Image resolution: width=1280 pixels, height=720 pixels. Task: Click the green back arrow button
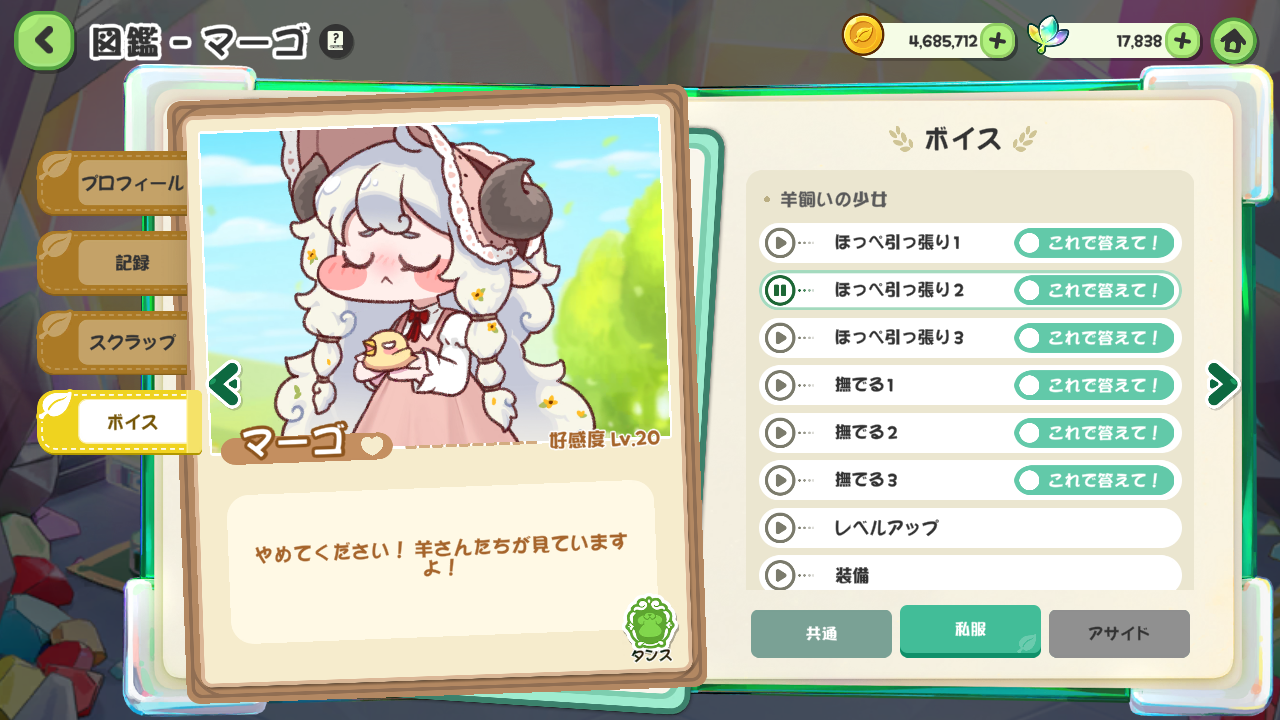[x=44, y=41]
